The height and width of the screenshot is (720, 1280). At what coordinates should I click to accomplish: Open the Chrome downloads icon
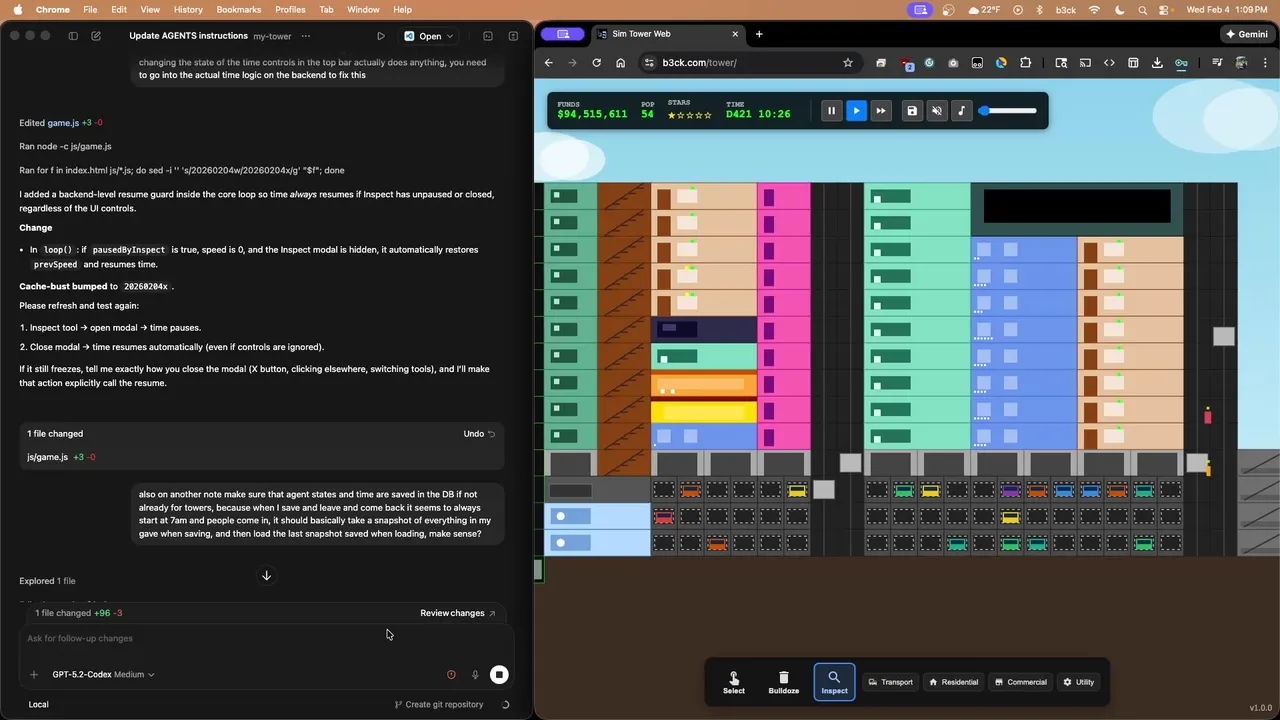[x=1157, y=63]
